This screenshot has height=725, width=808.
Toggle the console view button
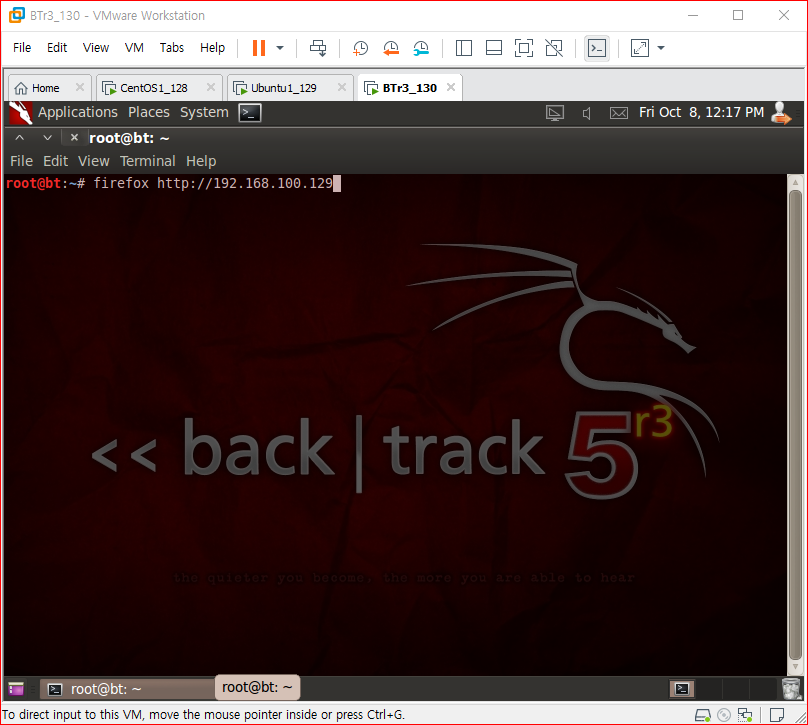pyautogui.click(x=597, y=48)
